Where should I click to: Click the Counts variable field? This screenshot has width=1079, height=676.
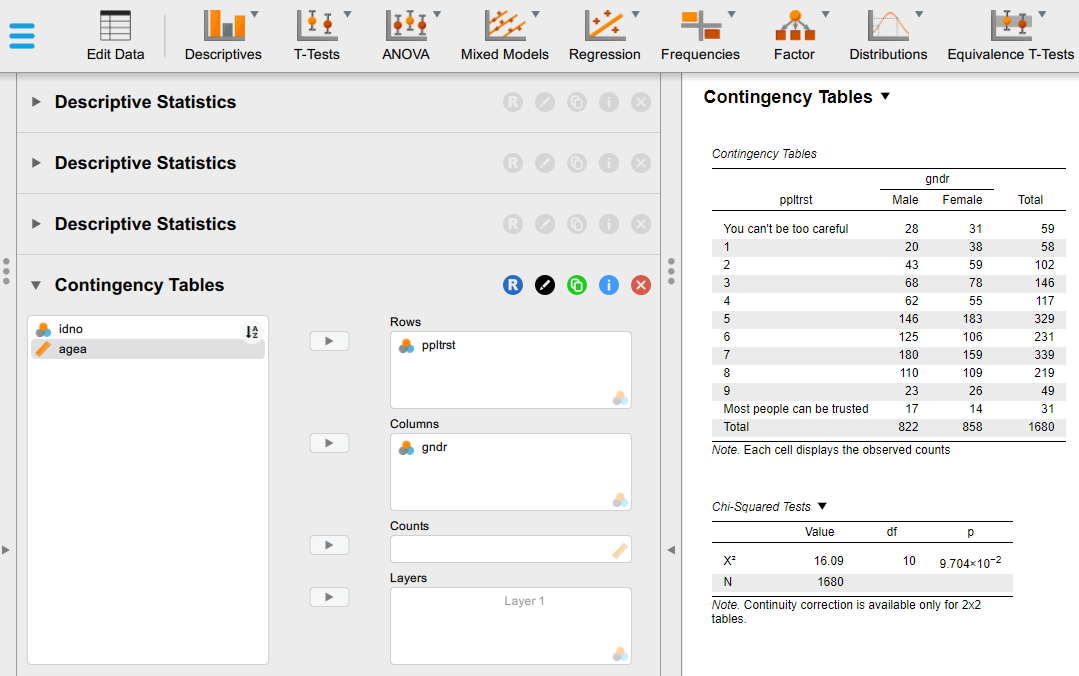pos(500,549)
